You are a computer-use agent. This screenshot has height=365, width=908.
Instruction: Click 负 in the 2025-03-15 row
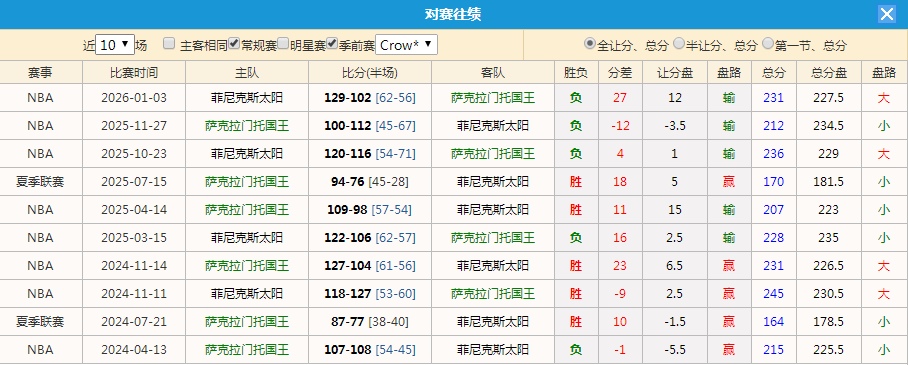click(x=576, y=238)
